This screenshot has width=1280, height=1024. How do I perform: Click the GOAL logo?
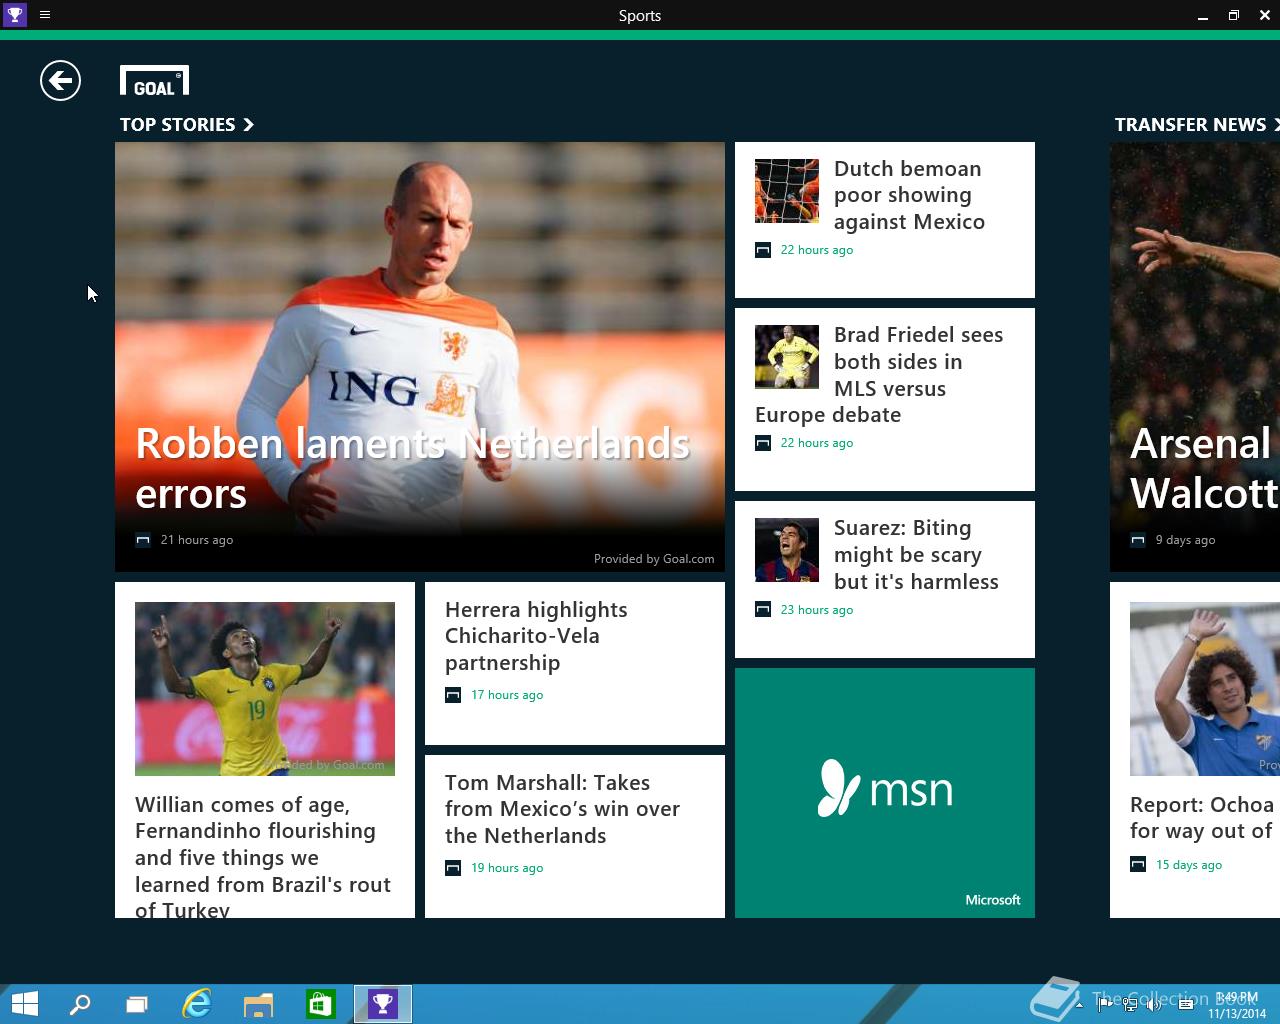point(154,81)
